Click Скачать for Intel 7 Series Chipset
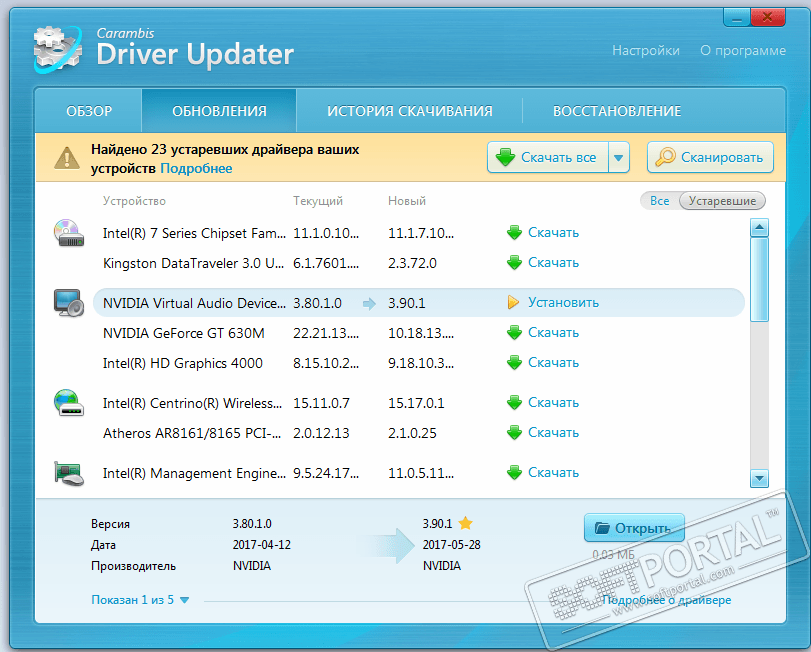The height and width of the screenshot is (652, 811). [553, 233]
